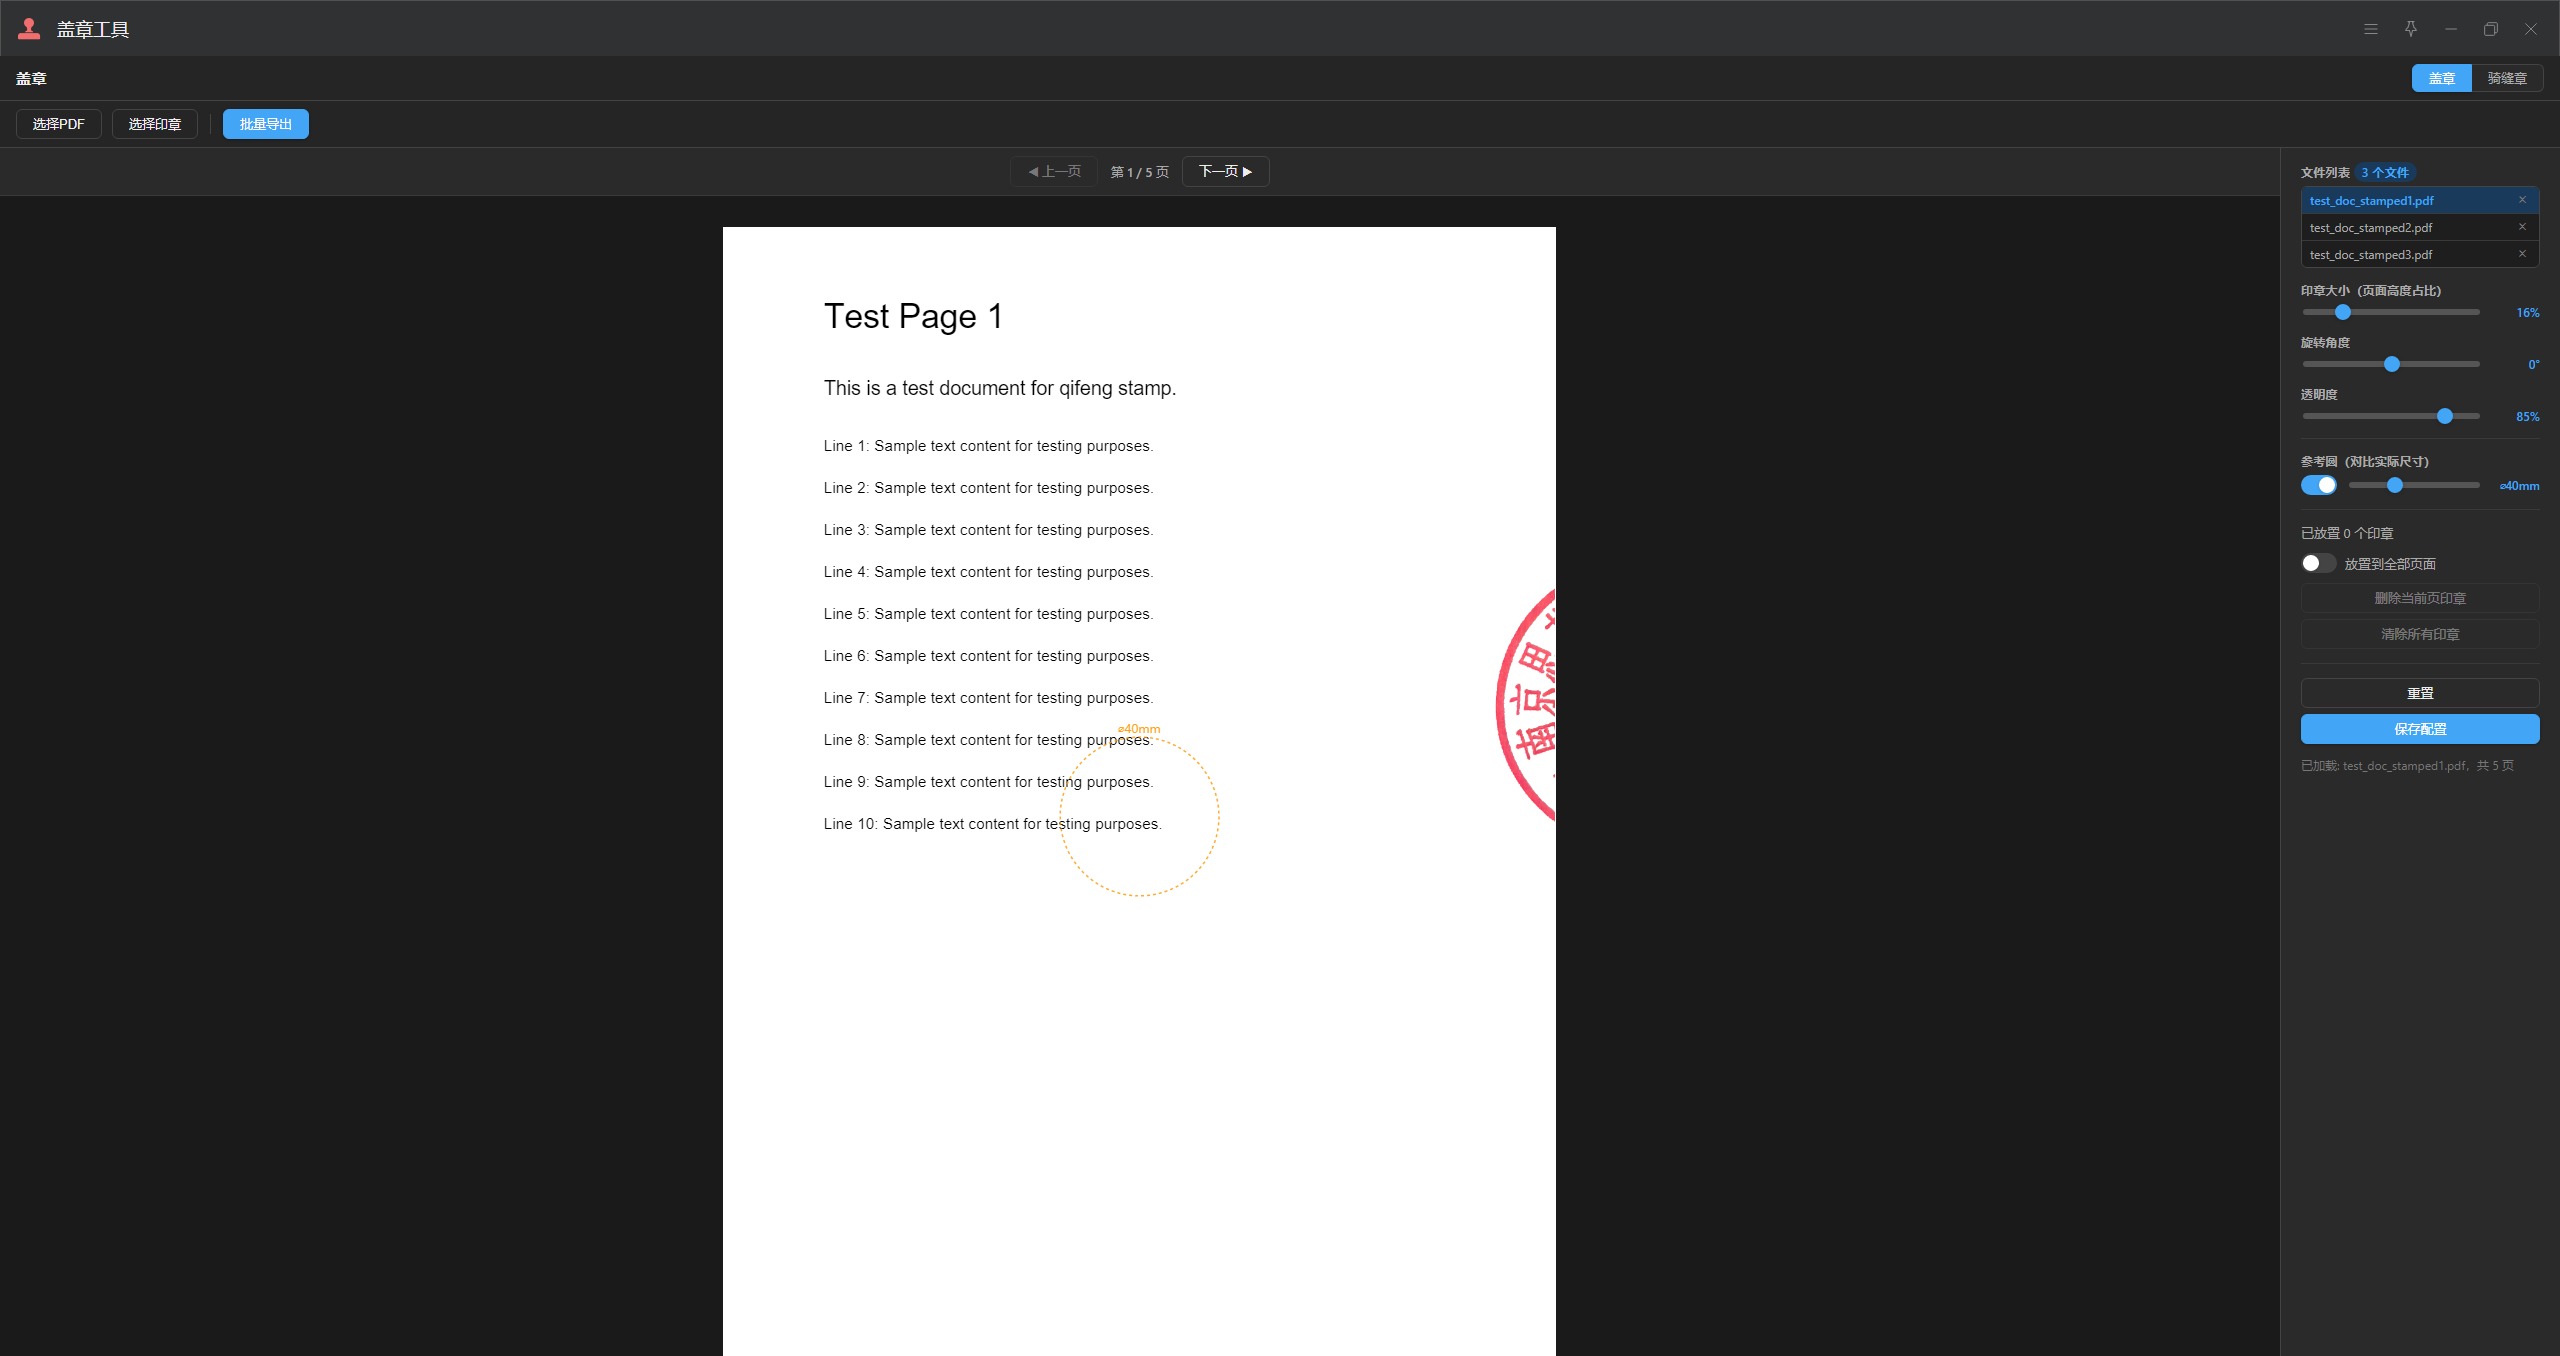Click the Test Page 1 heading in the PDF
Image resolution: width=2560 pixels, height=1356 pixels.
(913, 316)
